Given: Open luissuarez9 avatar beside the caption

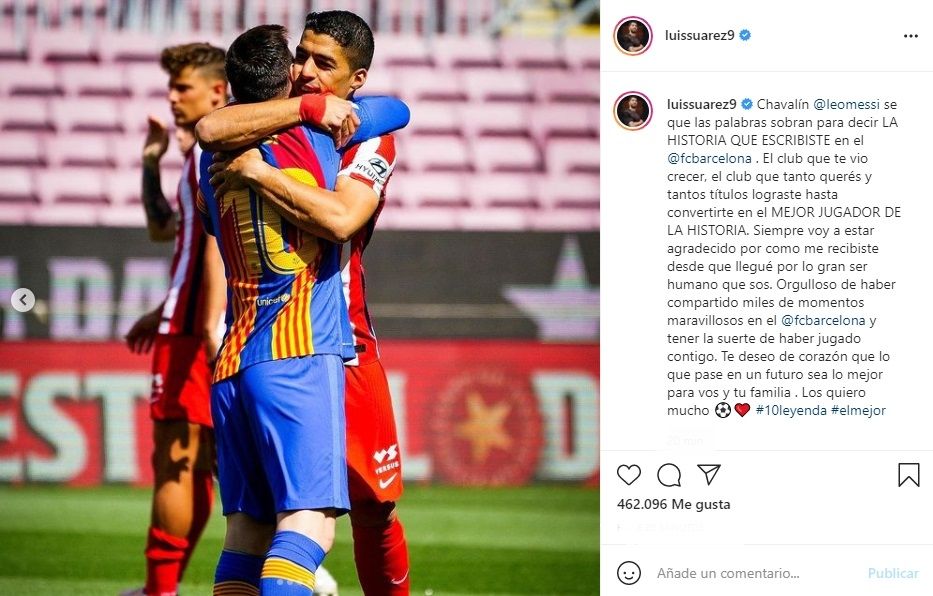Looking at the screenshot, I should 633,111.
